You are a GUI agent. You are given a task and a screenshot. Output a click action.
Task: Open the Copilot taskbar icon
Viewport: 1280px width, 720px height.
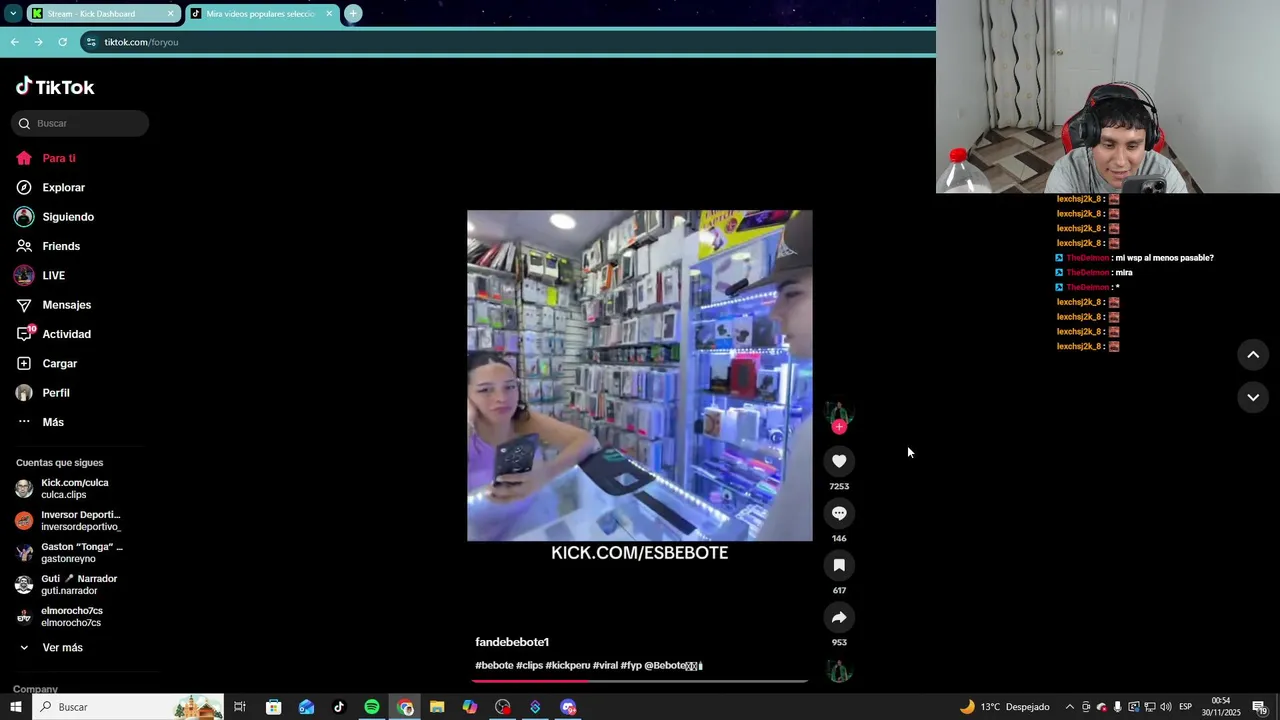[470, 707]
